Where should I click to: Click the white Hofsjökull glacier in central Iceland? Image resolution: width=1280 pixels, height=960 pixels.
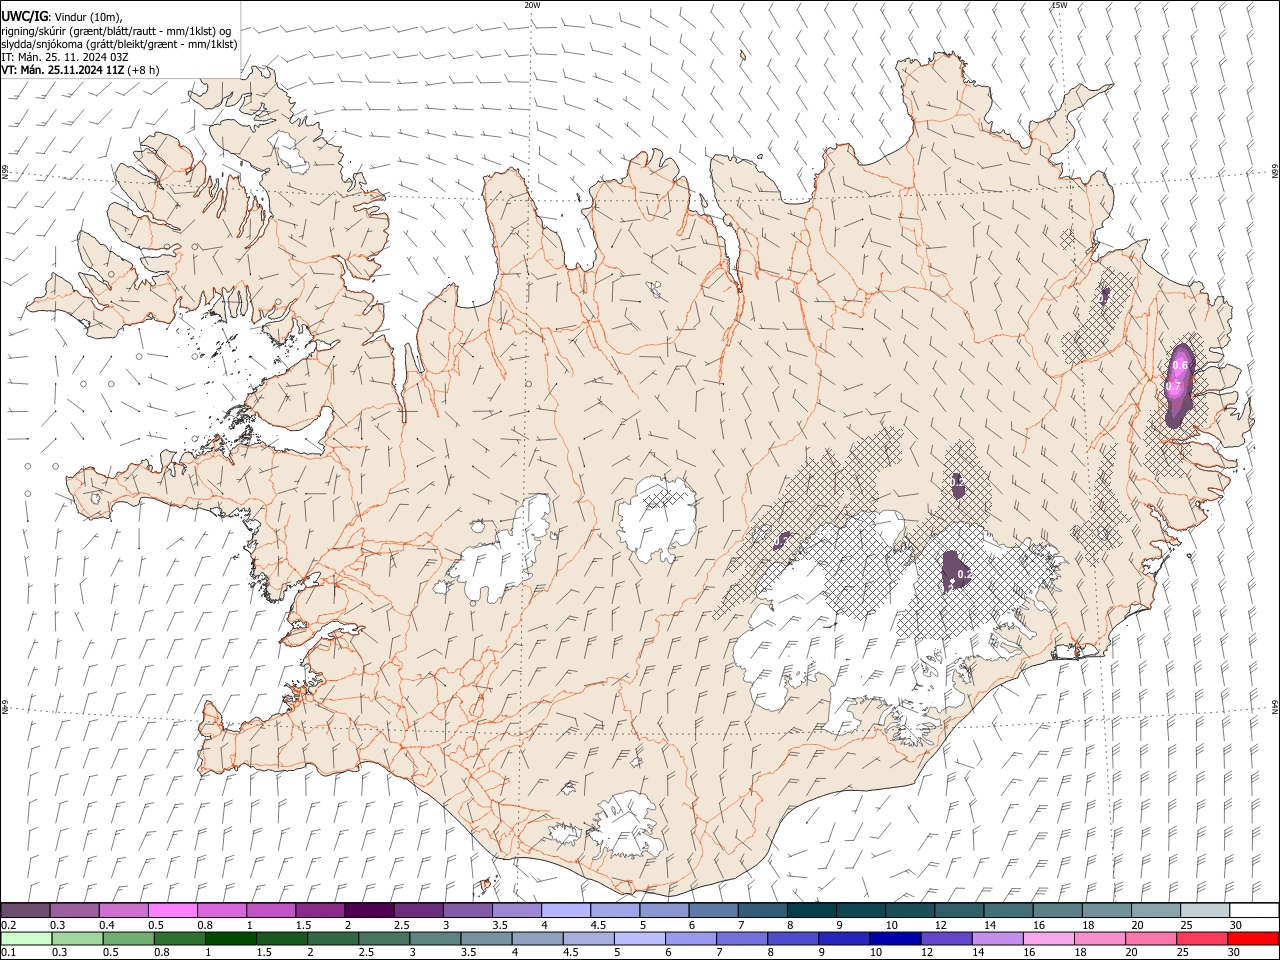coord(657,517)
